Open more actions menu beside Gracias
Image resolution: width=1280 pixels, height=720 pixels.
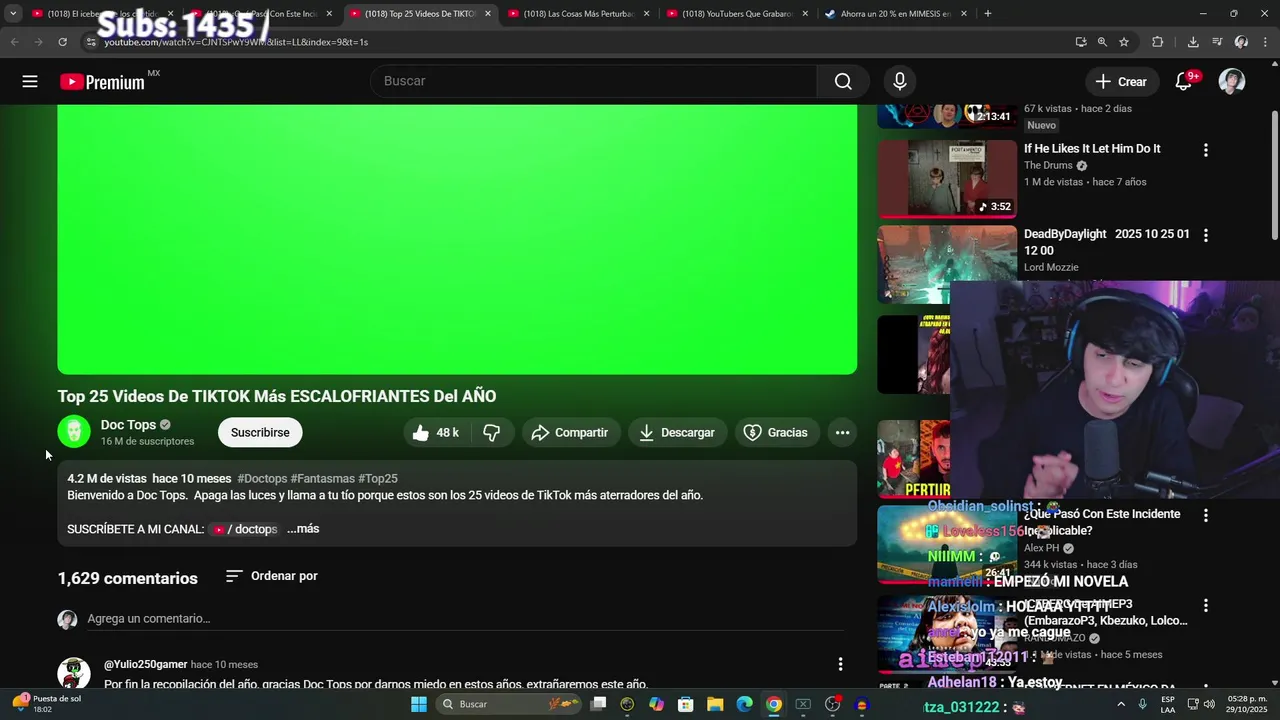click(x=842, y=432)
